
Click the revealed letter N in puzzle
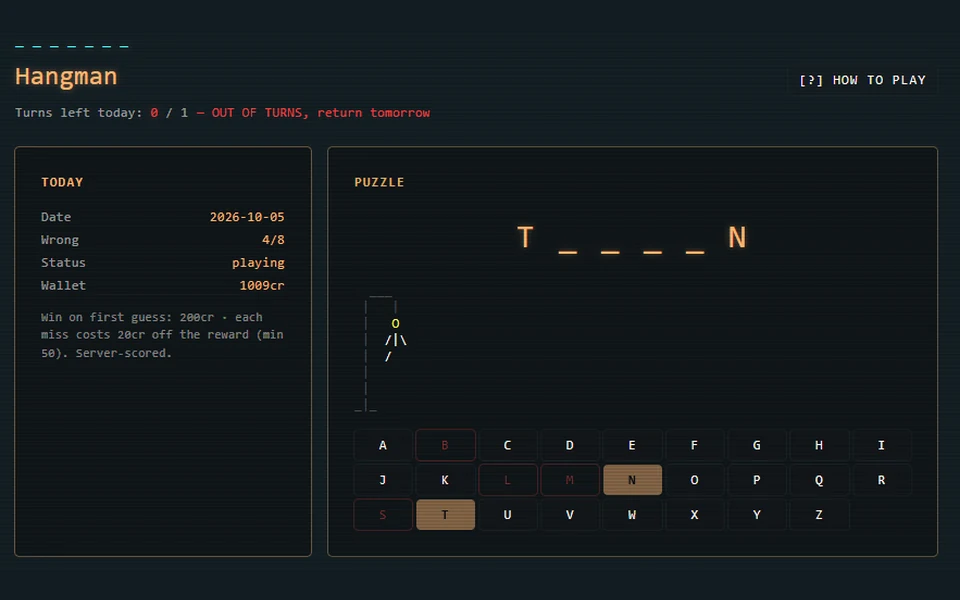click(737, 238)
